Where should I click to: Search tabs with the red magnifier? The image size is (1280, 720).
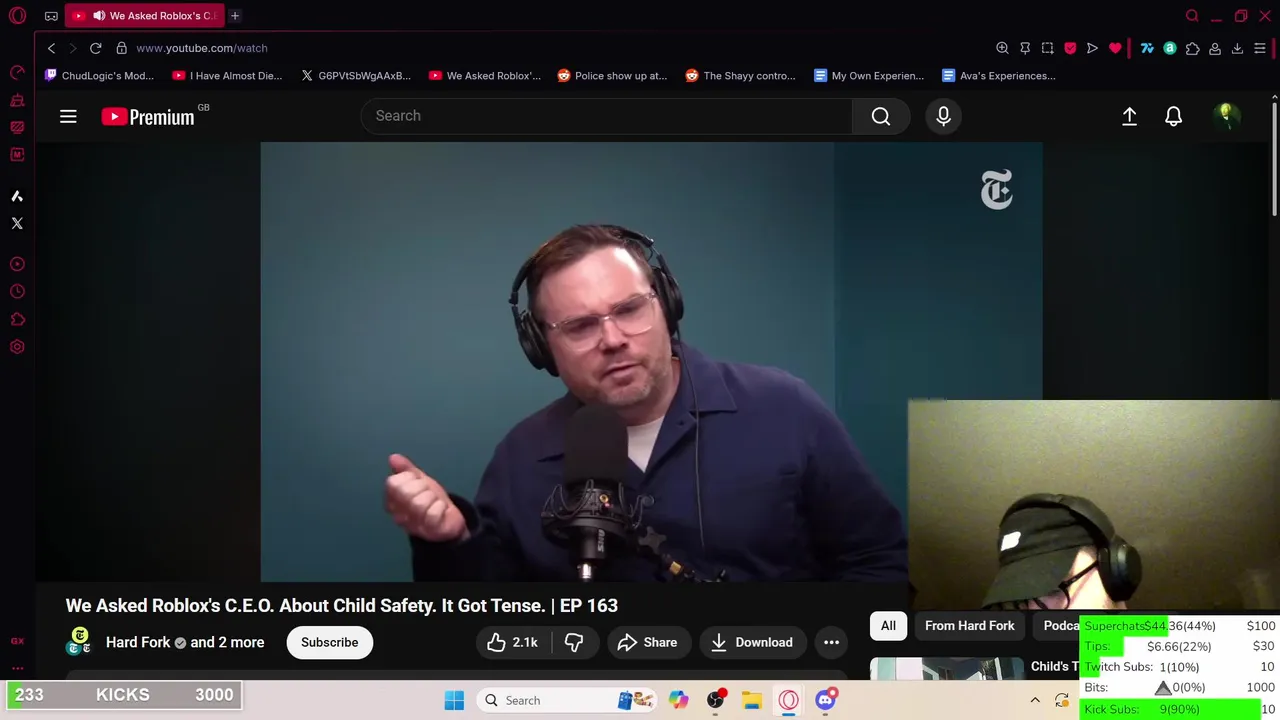click(1192, 16)
